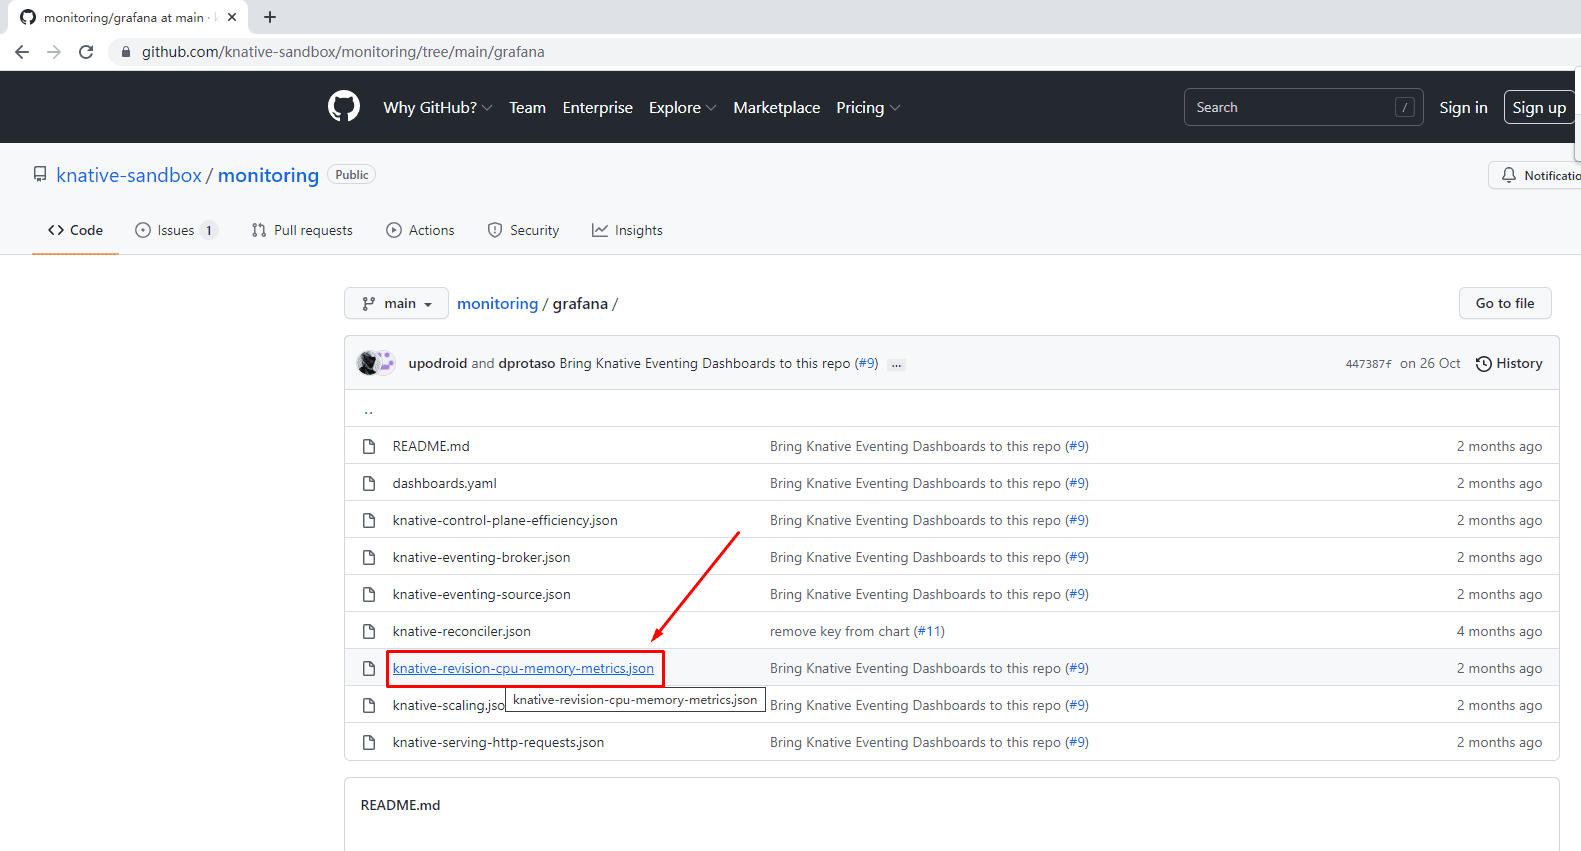The height and width of the screenshot is (851, 1581).
Task: View commit History
Action: tap(1509, 363)
